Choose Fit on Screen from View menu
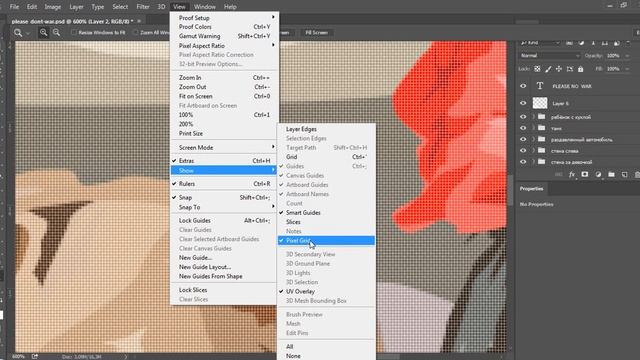The image size is (640, 360). click(224, 96)
